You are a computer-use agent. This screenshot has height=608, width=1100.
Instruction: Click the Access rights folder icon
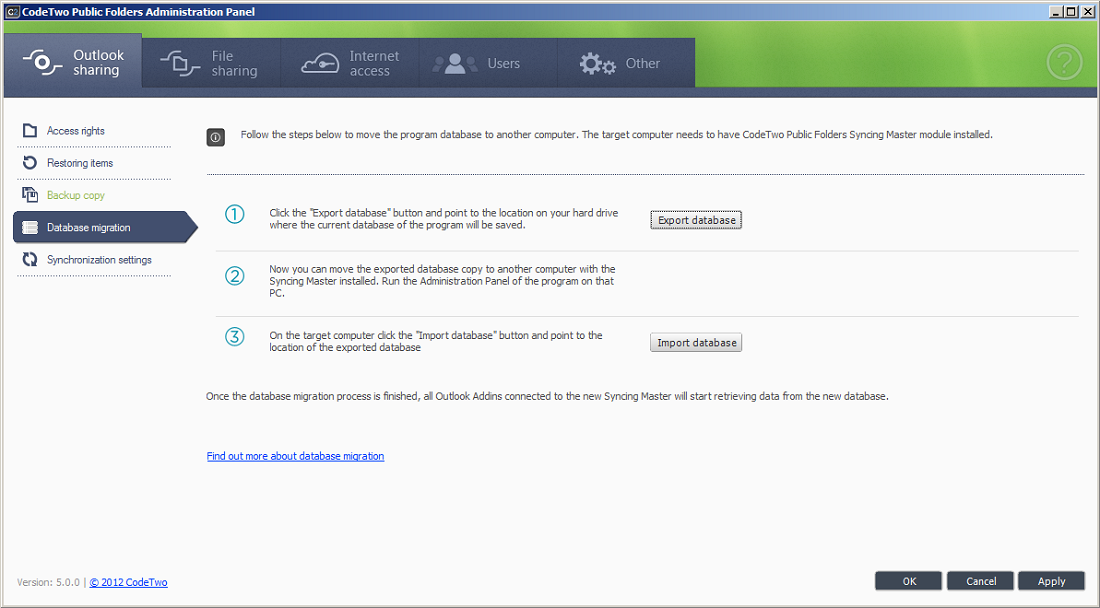29,130
